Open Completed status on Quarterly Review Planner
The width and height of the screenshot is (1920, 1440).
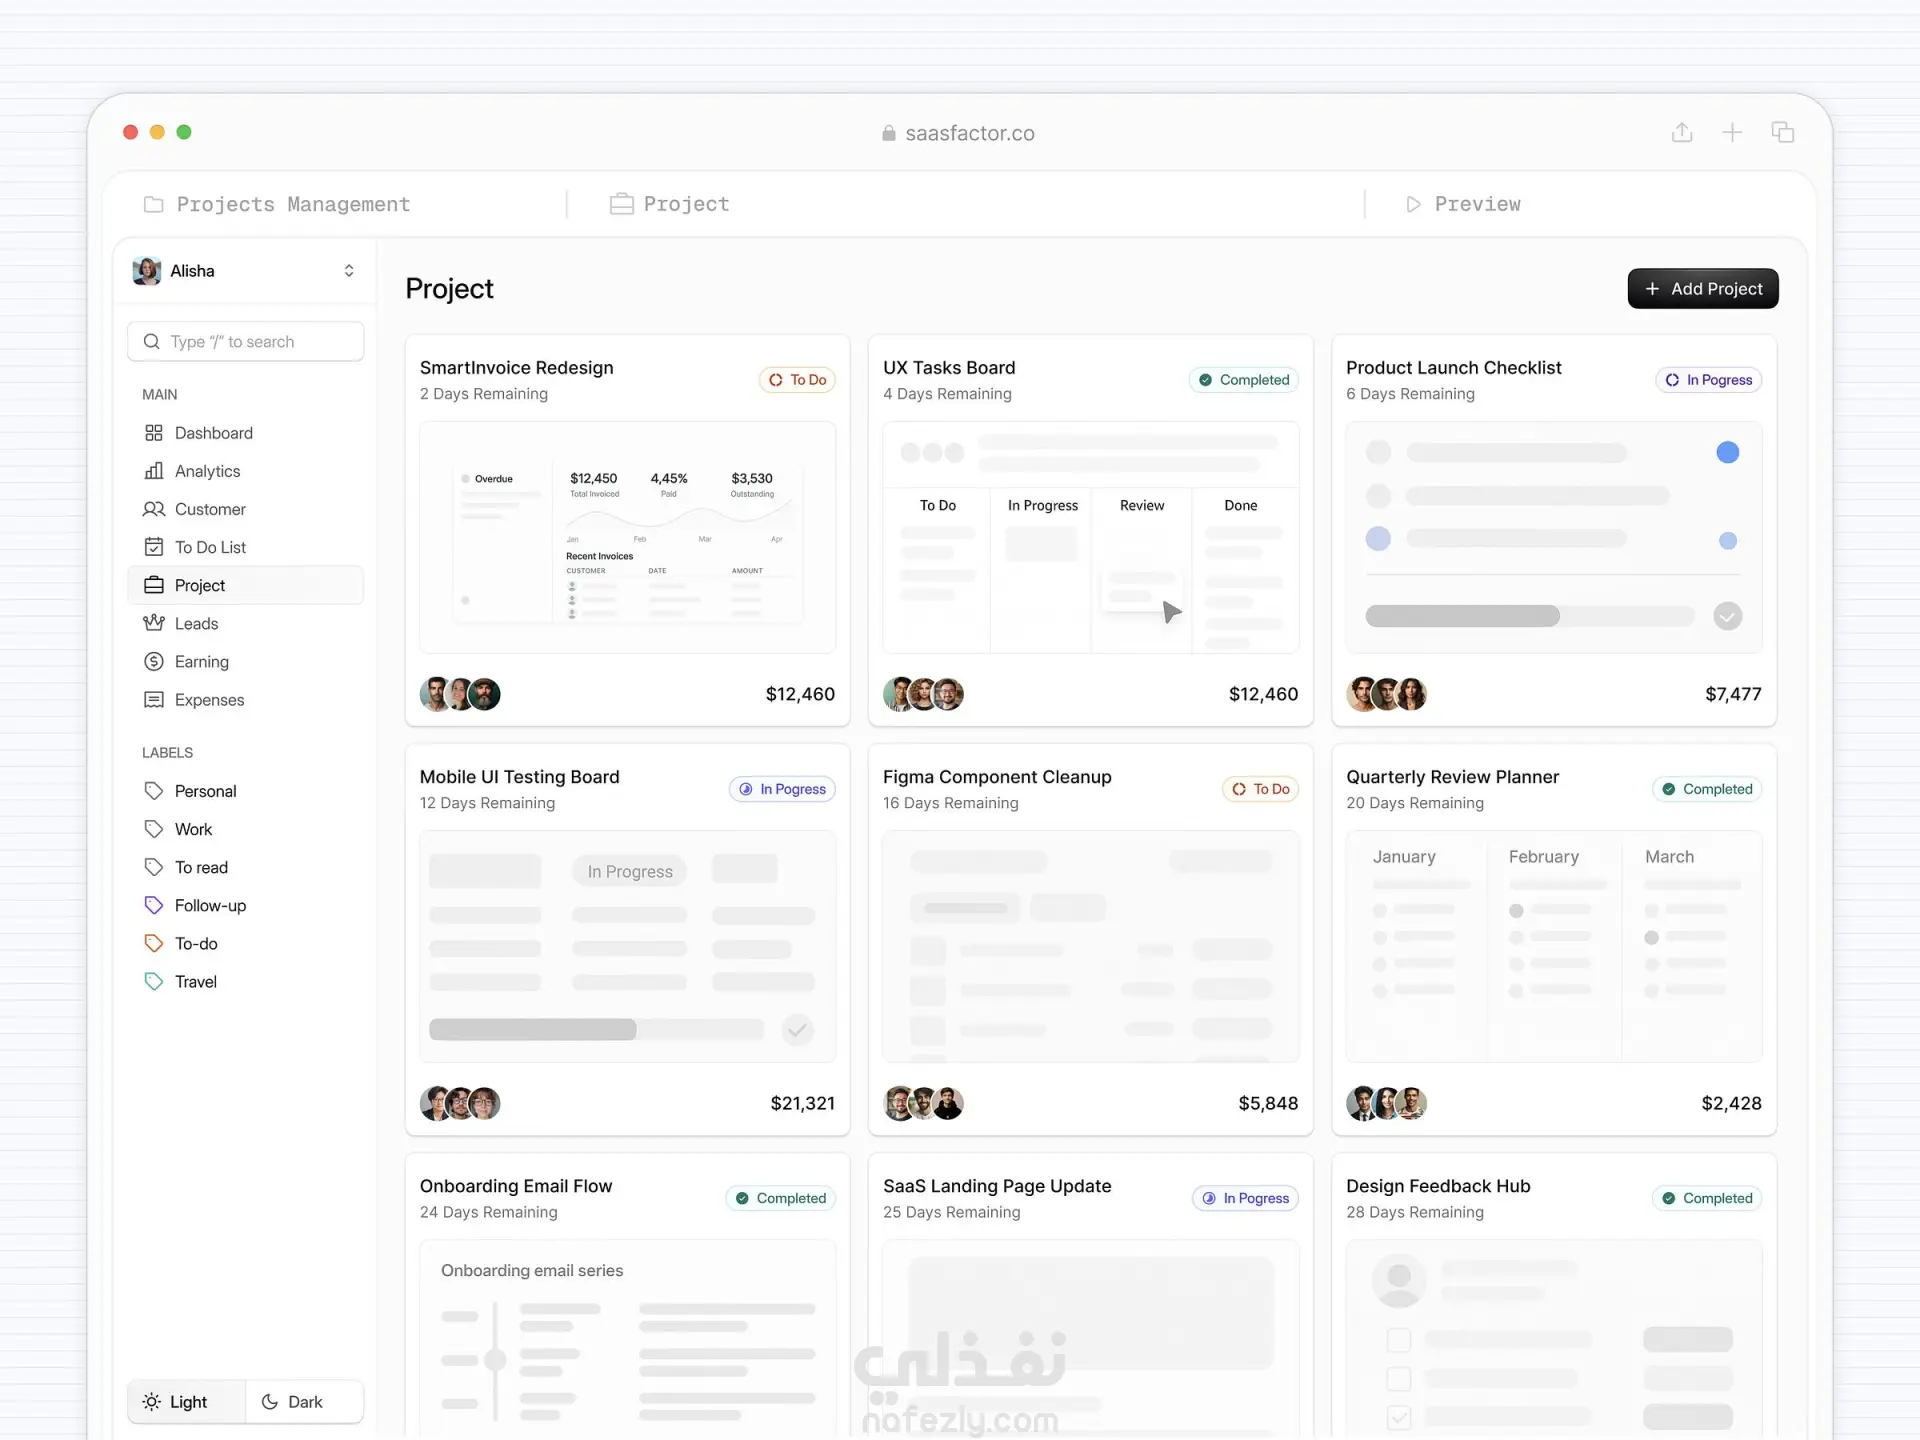tap(1707, 789)
